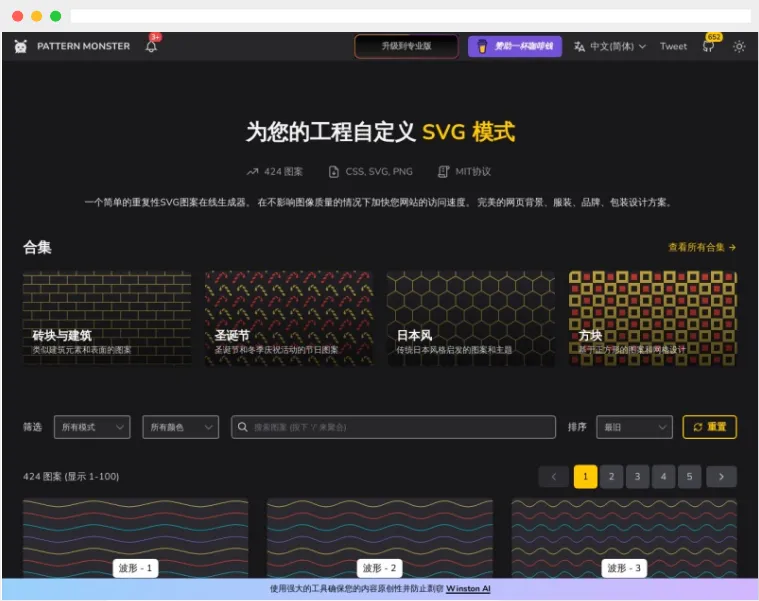Click the Tweet link
The image size is (759, 601).
(x=673, y=46)
